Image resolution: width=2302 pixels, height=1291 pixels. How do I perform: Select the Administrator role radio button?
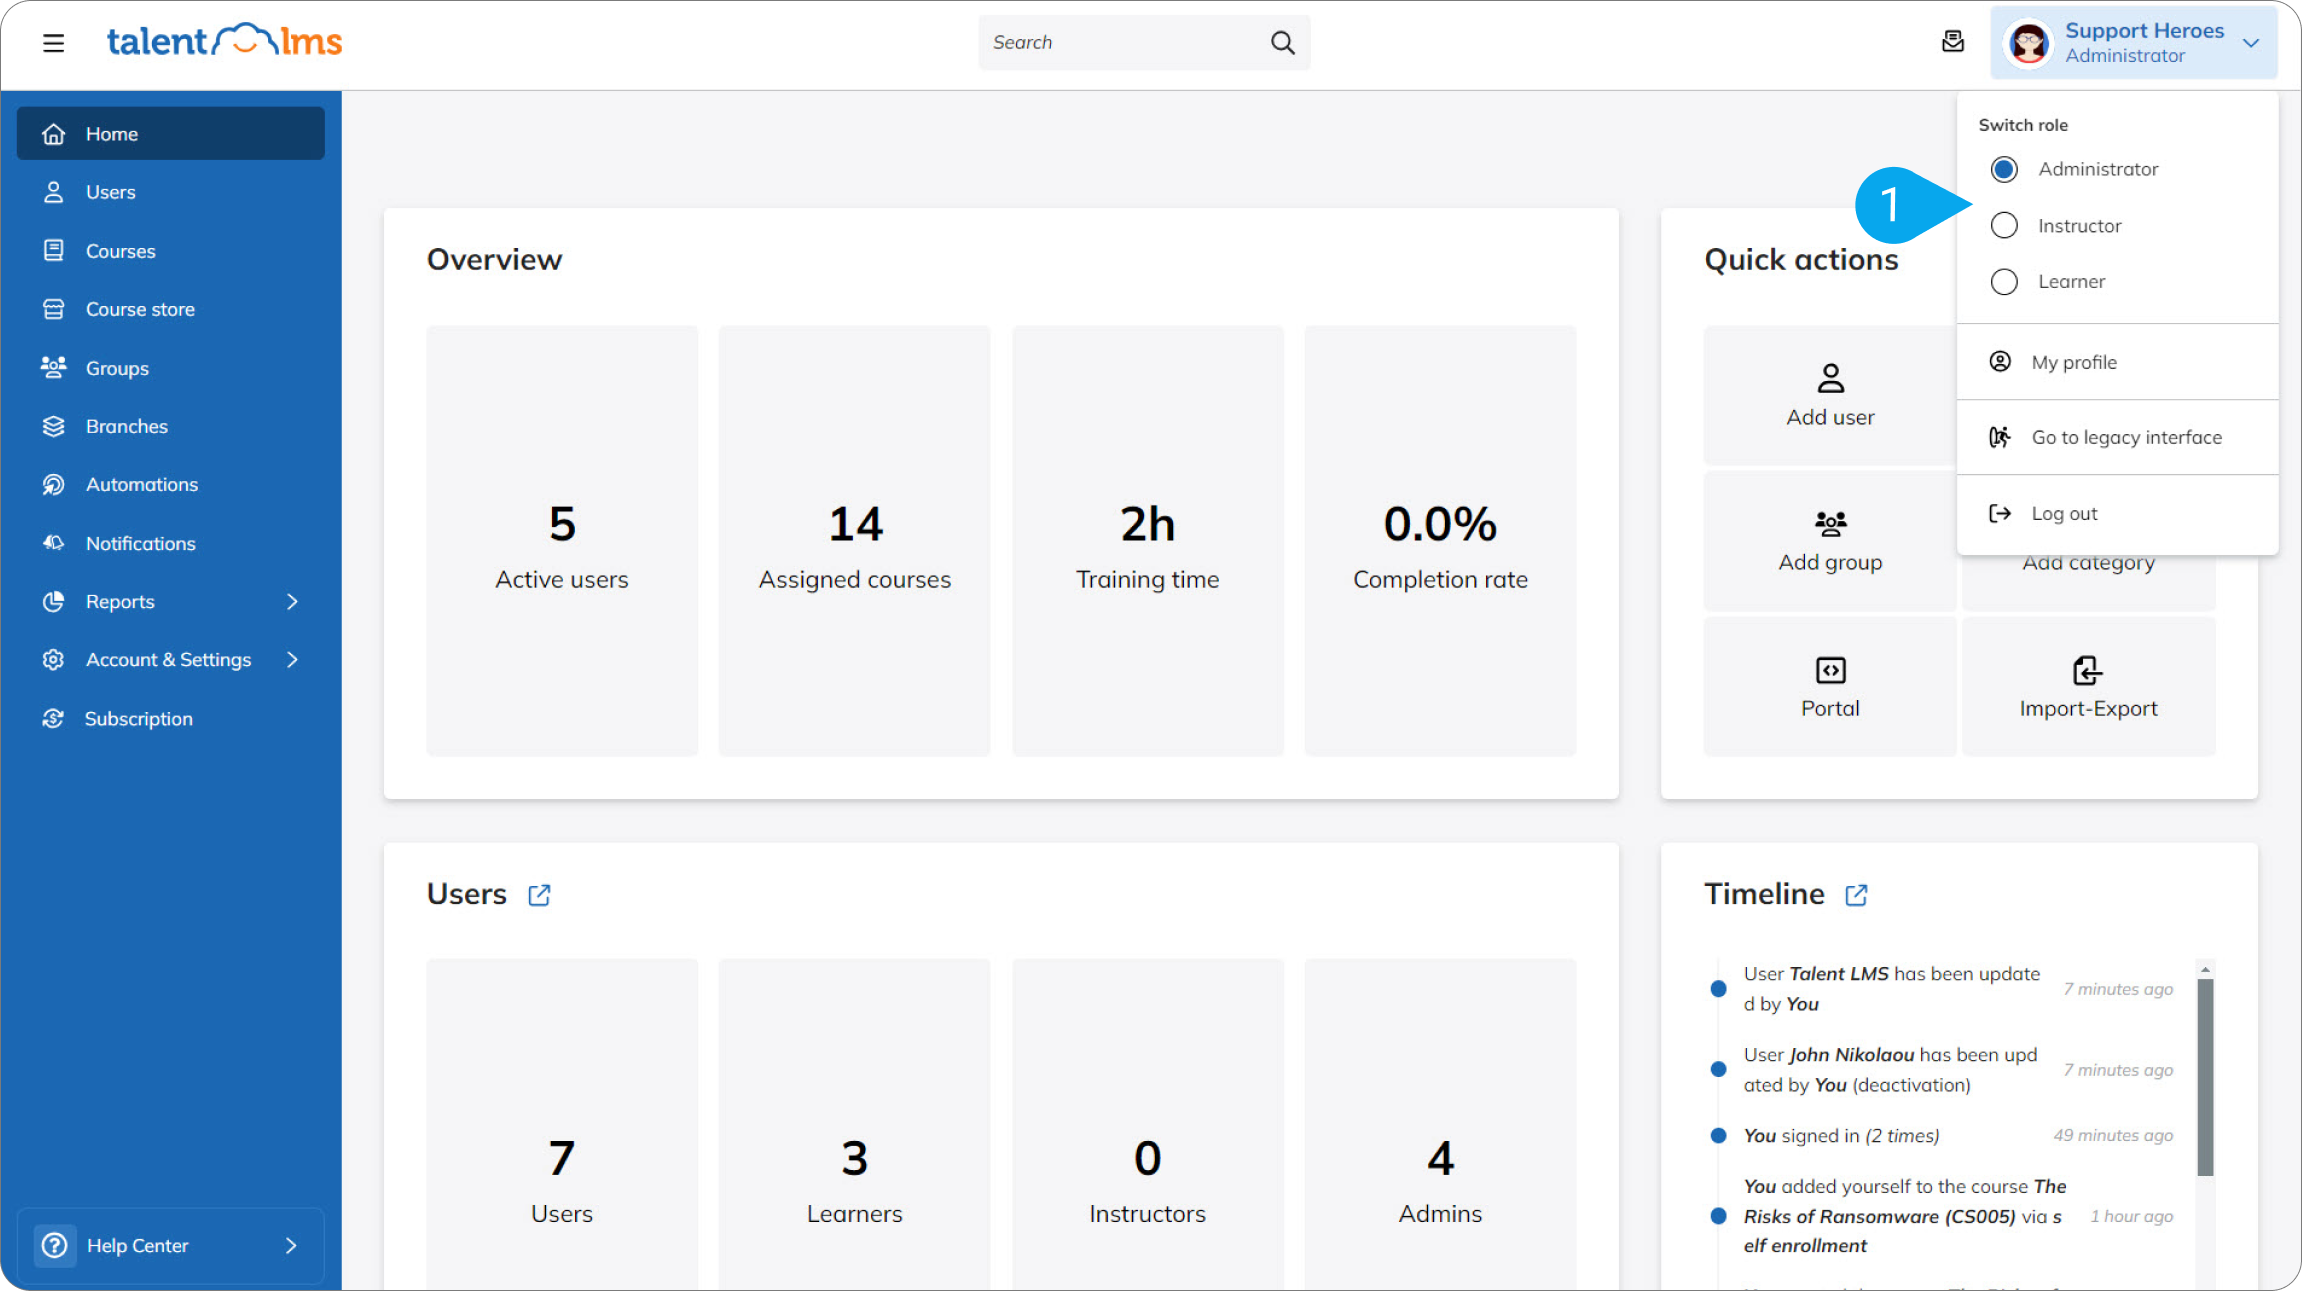click(x=2004, y=169)
